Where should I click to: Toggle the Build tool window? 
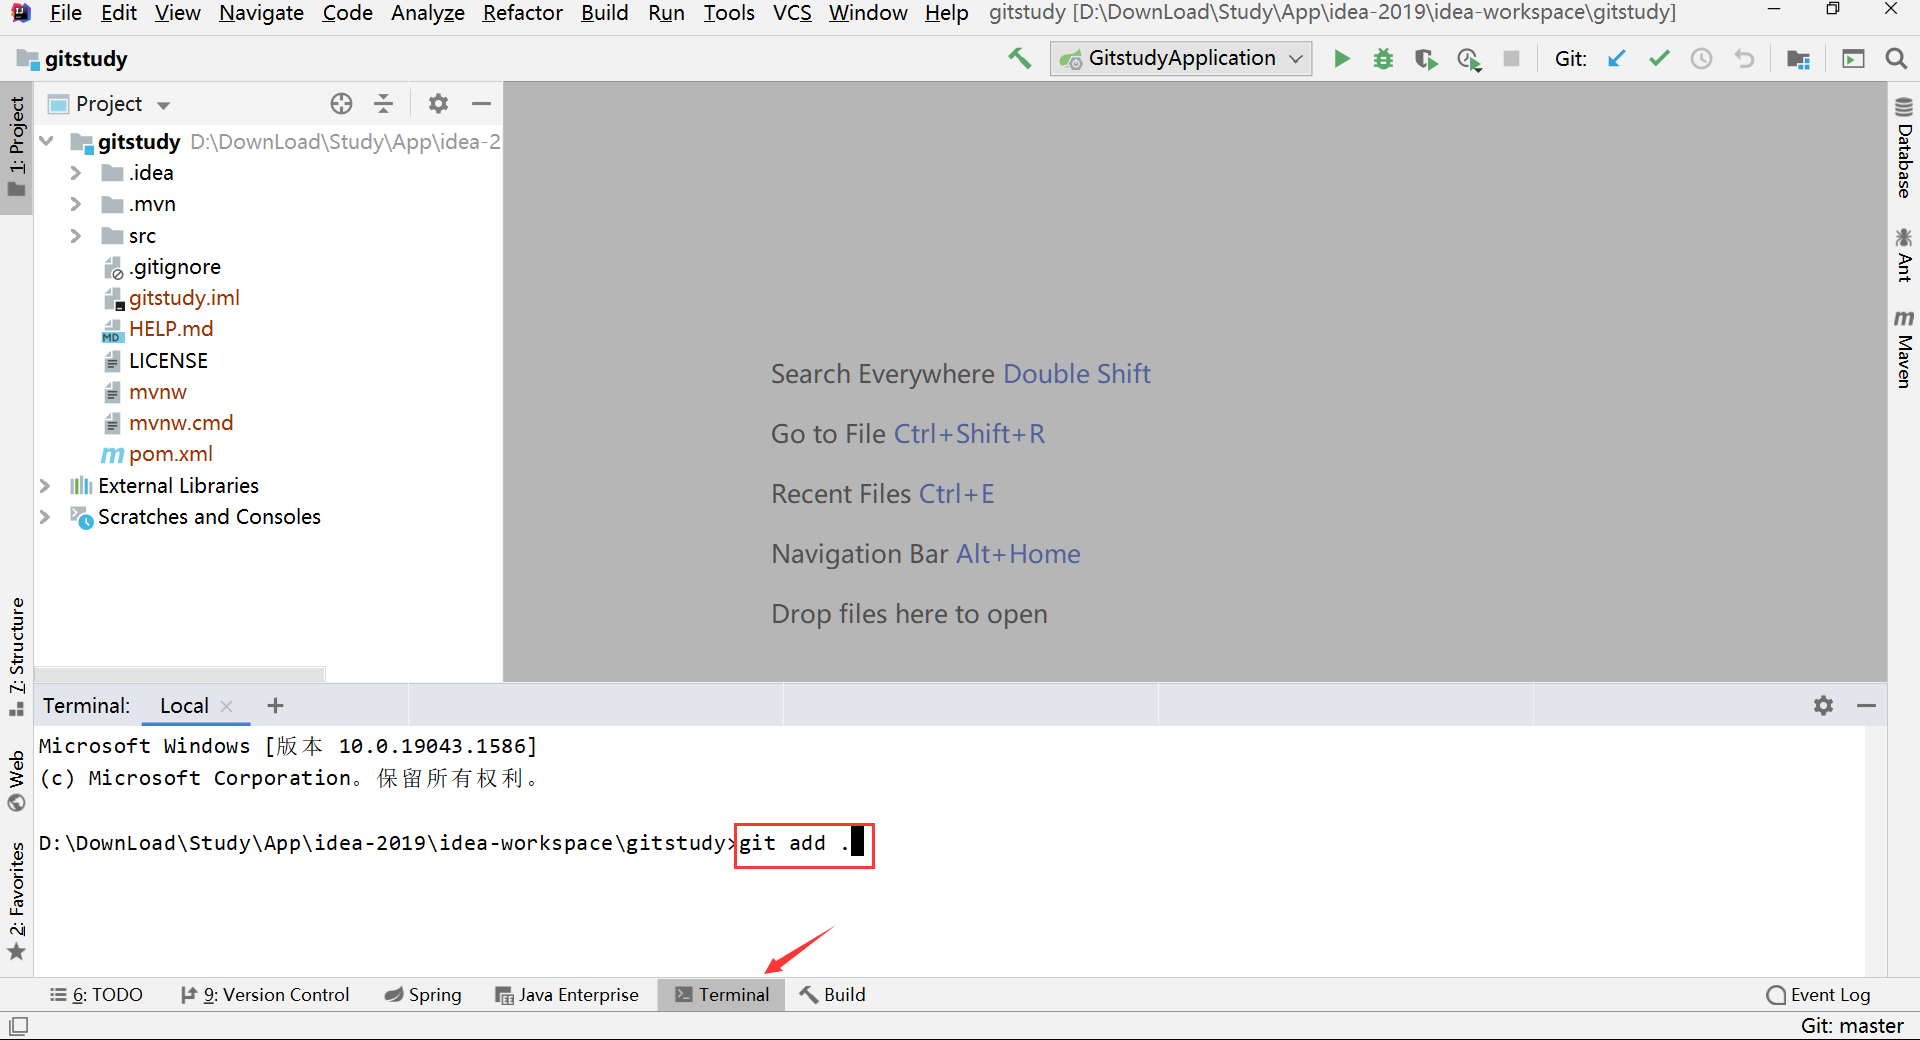[x=833, y=995]
